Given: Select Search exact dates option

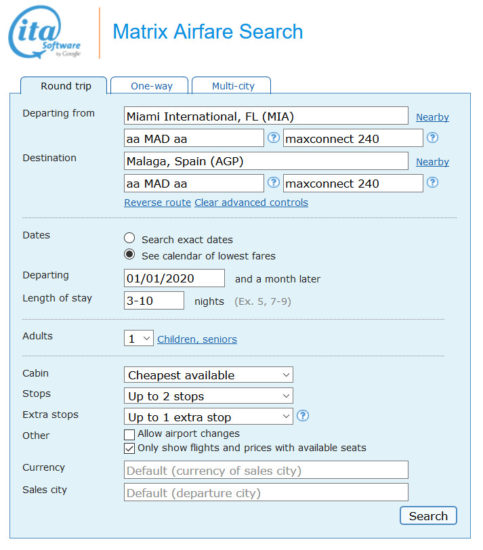Looking at the screenshot, I should (x=129, y=238).
